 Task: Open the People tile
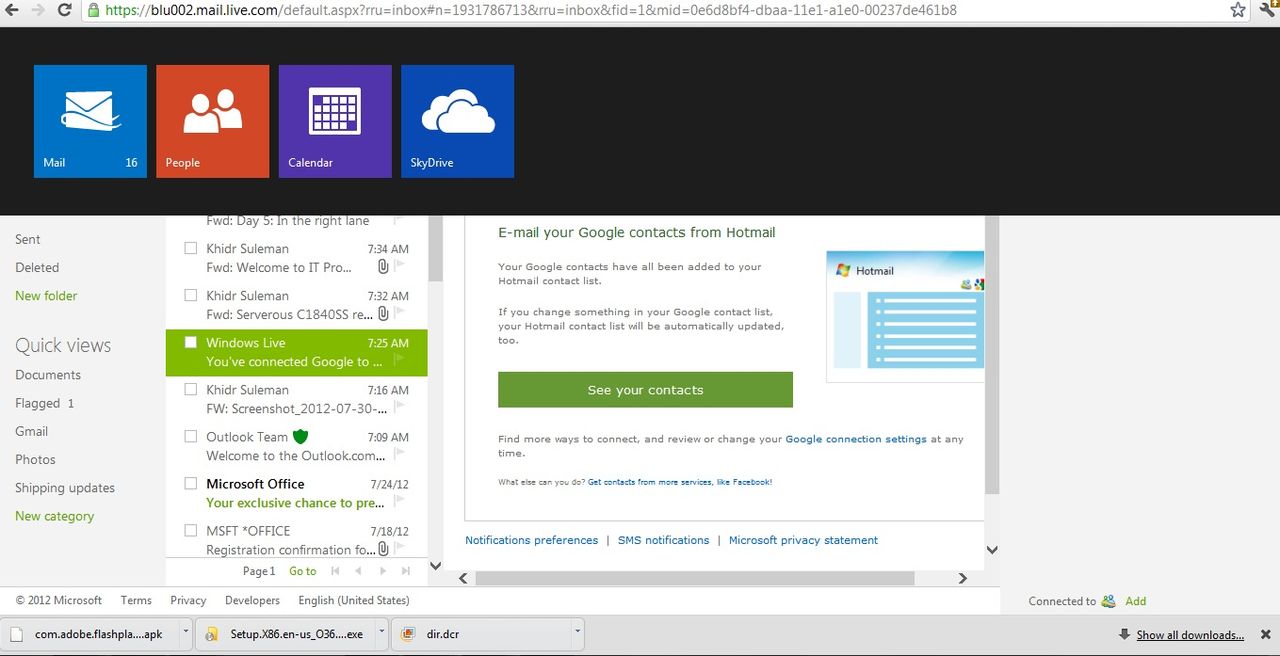212,121
